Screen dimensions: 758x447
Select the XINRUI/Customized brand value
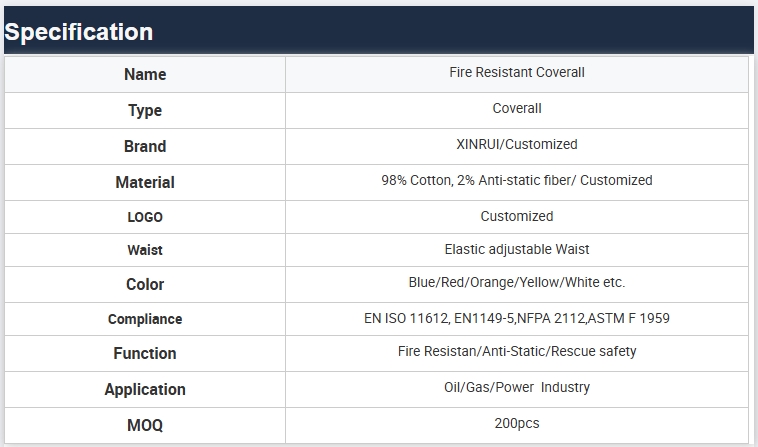(x=517, y=145)
